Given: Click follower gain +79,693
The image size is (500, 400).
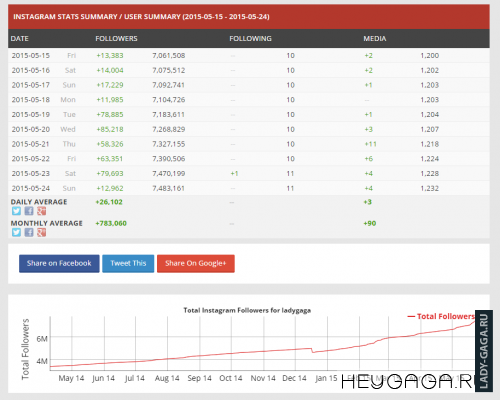Looking at the screenshot, I should (110, 173).
